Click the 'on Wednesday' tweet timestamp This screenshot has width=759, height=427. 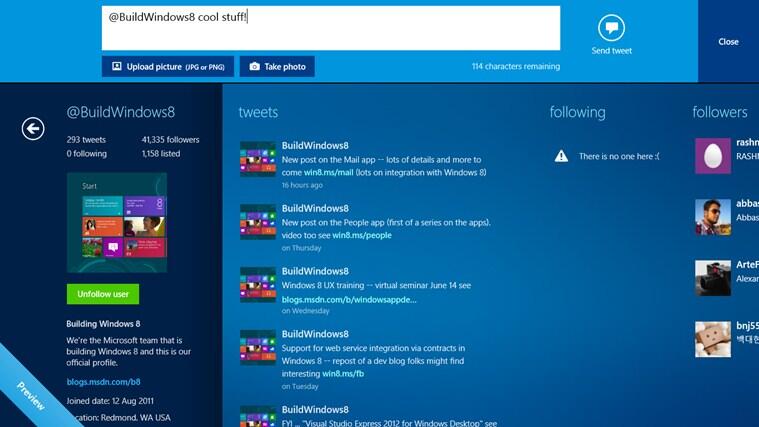pos(305,311)
